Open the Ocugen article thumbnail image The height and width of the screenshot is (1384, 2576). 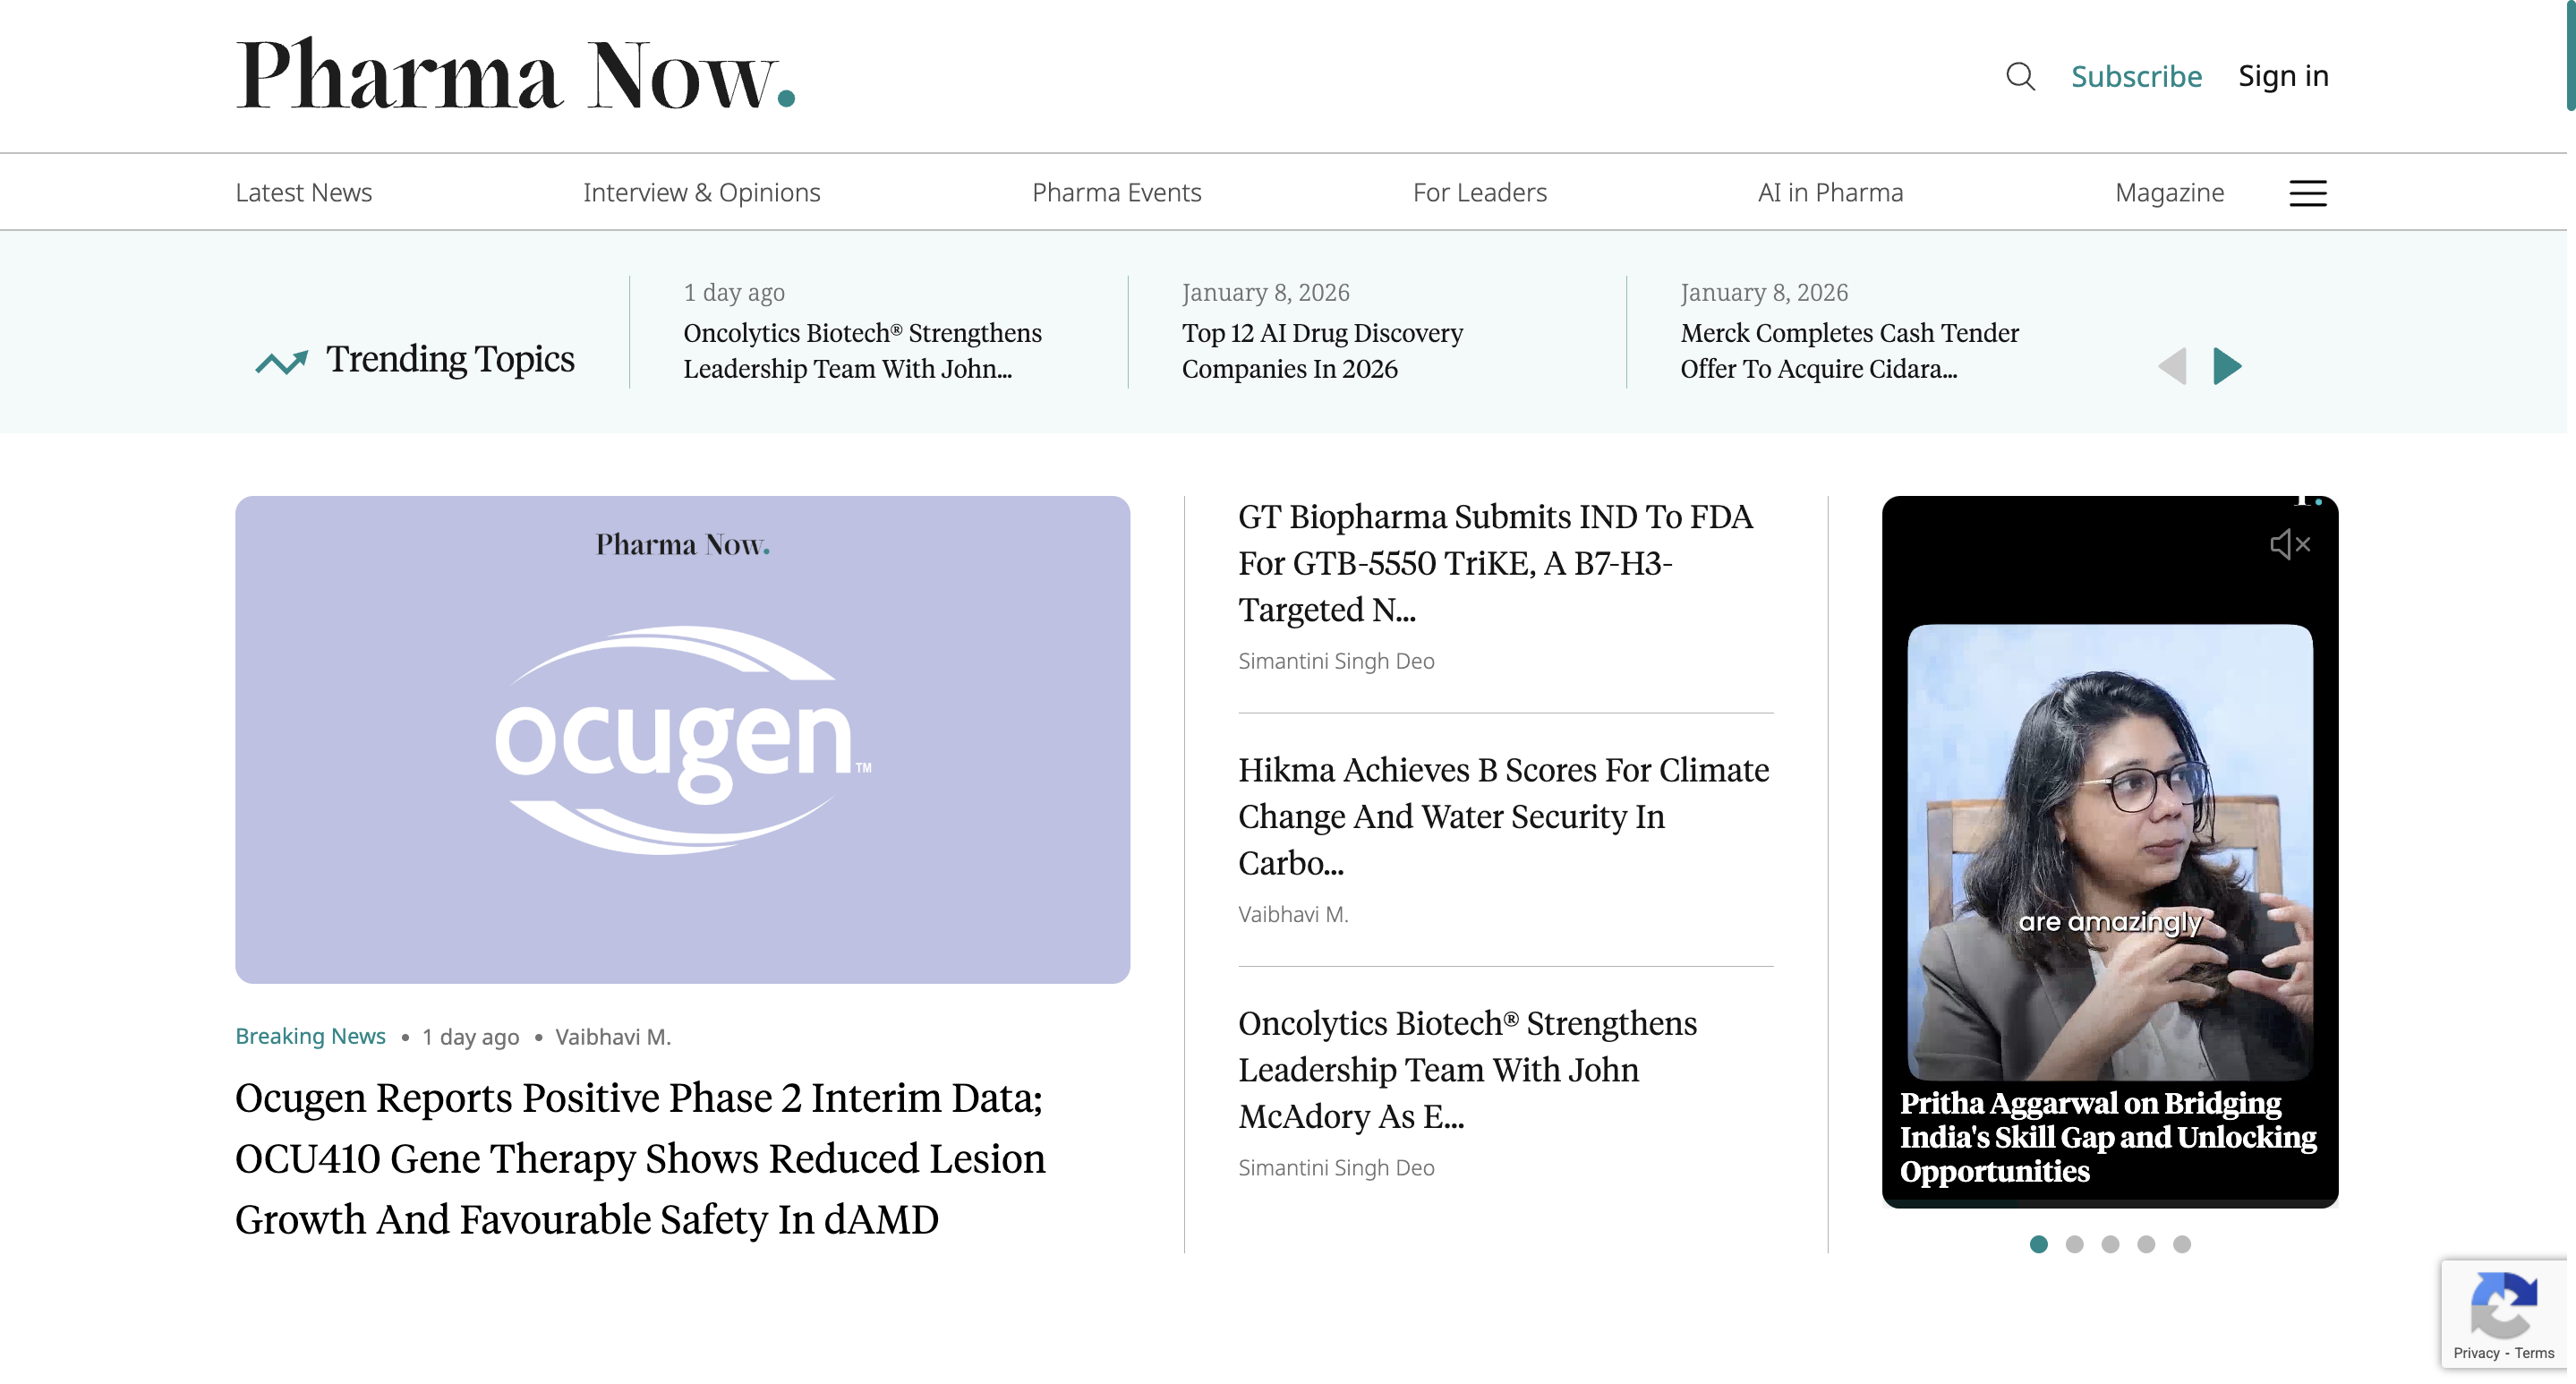682,739
